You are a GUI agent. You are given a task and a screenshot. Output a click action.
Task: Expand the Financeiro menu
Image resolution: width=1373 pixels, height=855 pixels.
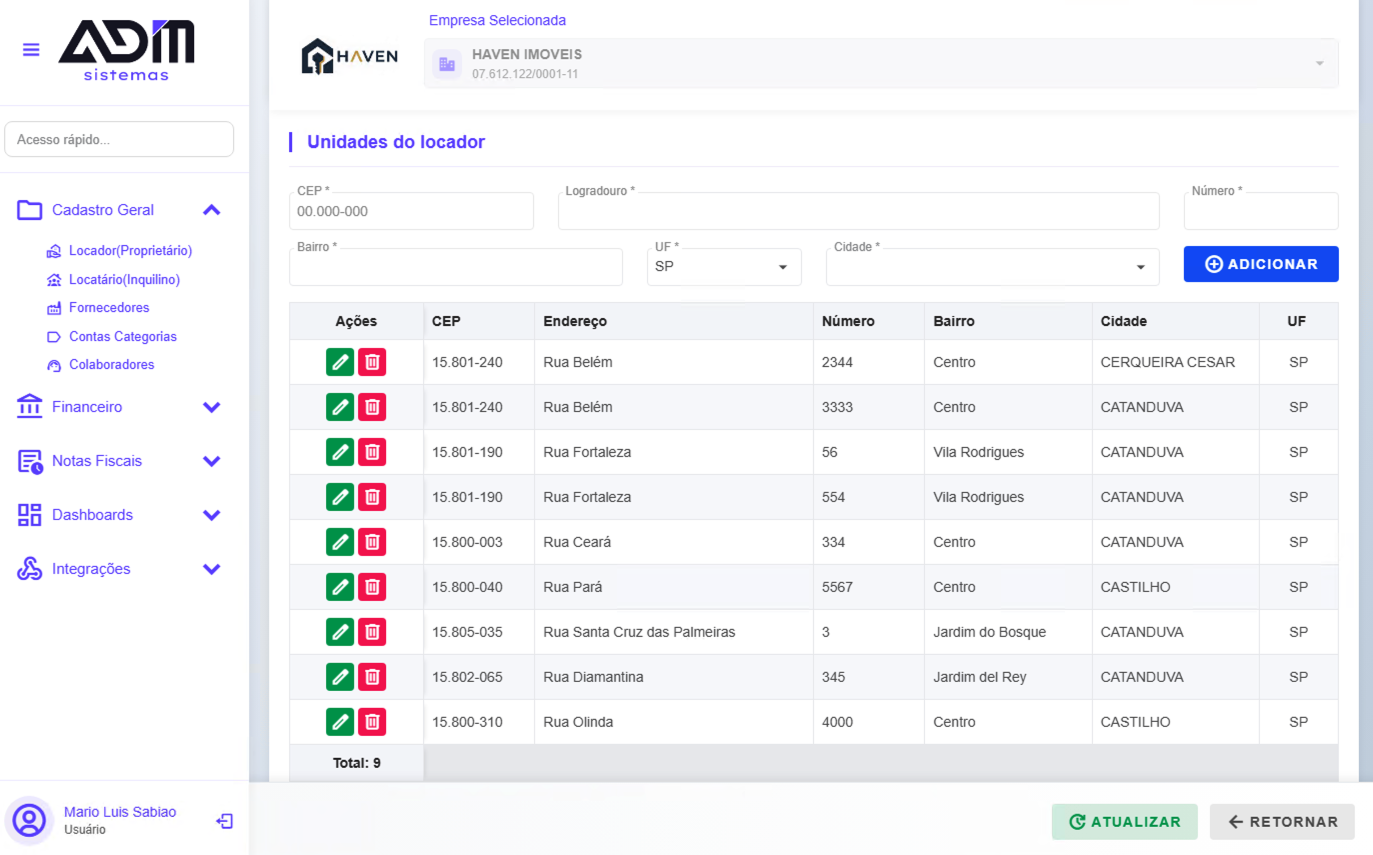[x=211, y=407]
